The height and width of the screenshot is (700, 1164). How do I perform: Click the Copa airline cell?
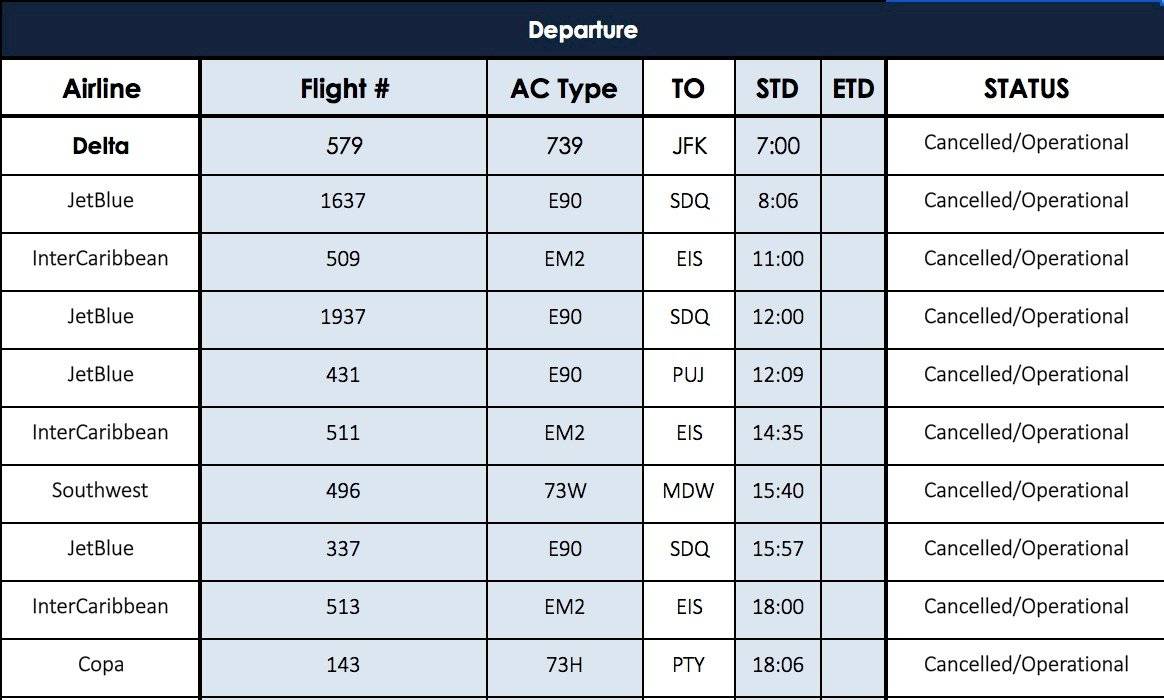click(100, 667)
